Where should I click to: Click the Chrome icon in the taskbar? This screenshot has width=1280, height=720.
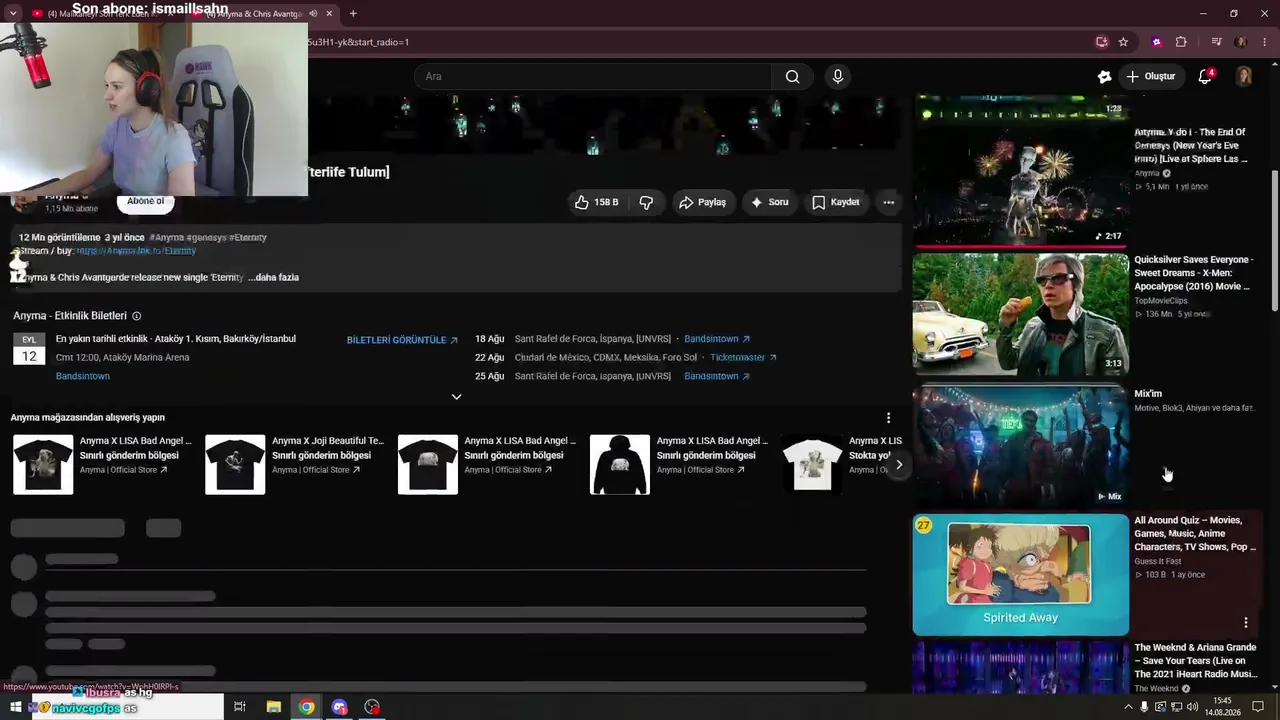[x=306, y=707]
